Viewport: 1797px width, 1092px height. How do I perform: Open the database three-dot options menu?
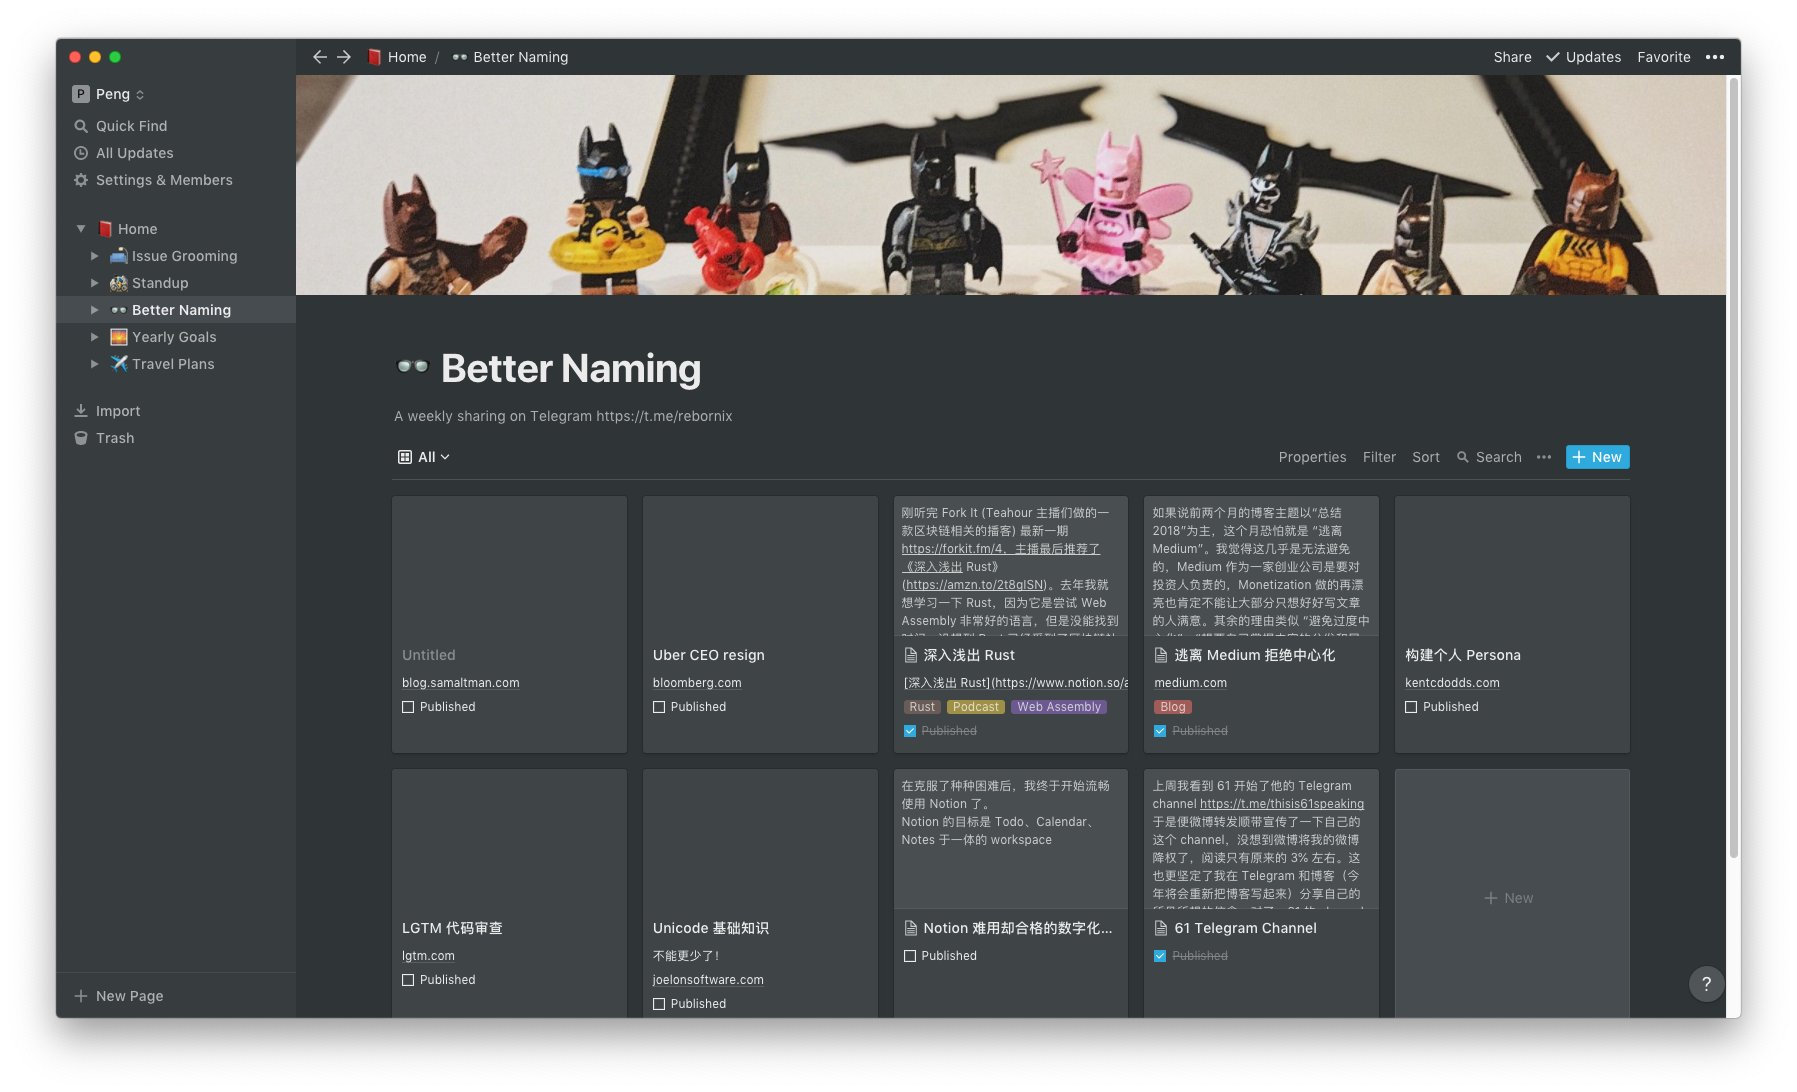click(1544, 457)
